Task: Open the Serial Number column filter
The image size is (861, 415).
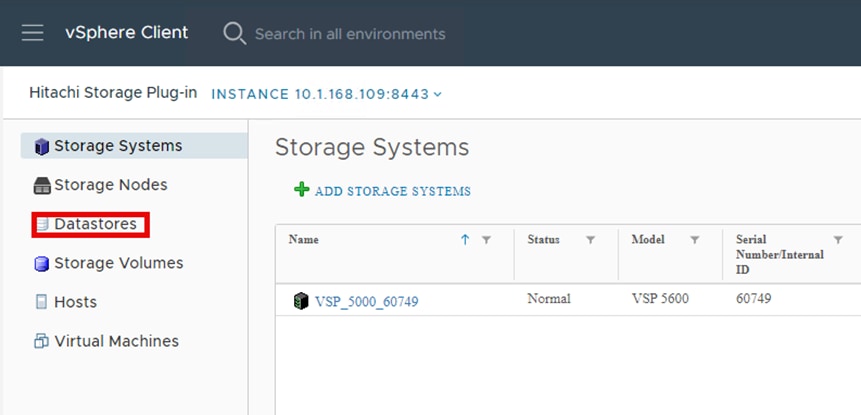Action: (x=838, y=240)
